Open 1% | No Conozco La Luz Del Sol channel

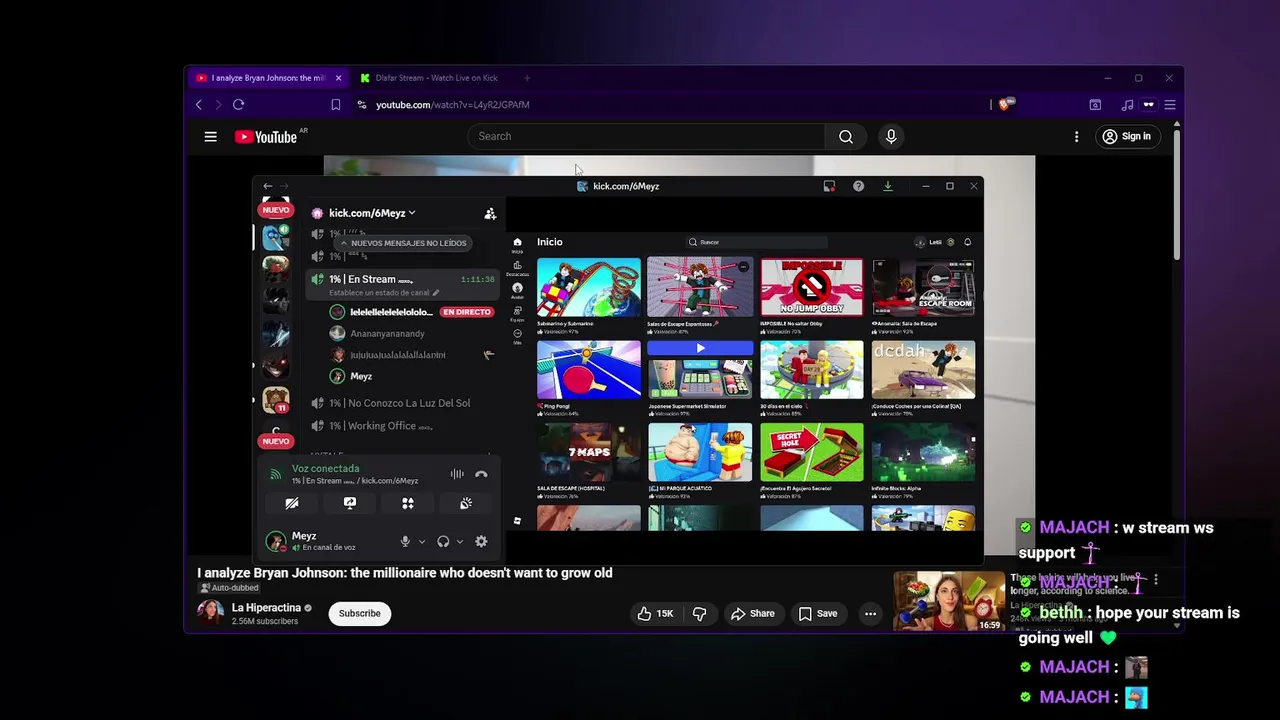(402, 403)
